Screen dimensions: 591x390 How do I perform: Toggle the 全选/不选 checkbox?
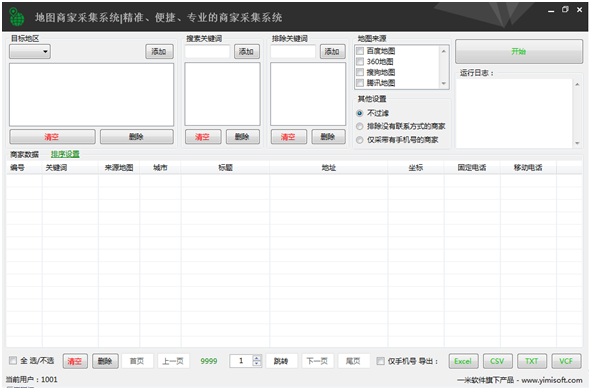(x=13, y=361)
